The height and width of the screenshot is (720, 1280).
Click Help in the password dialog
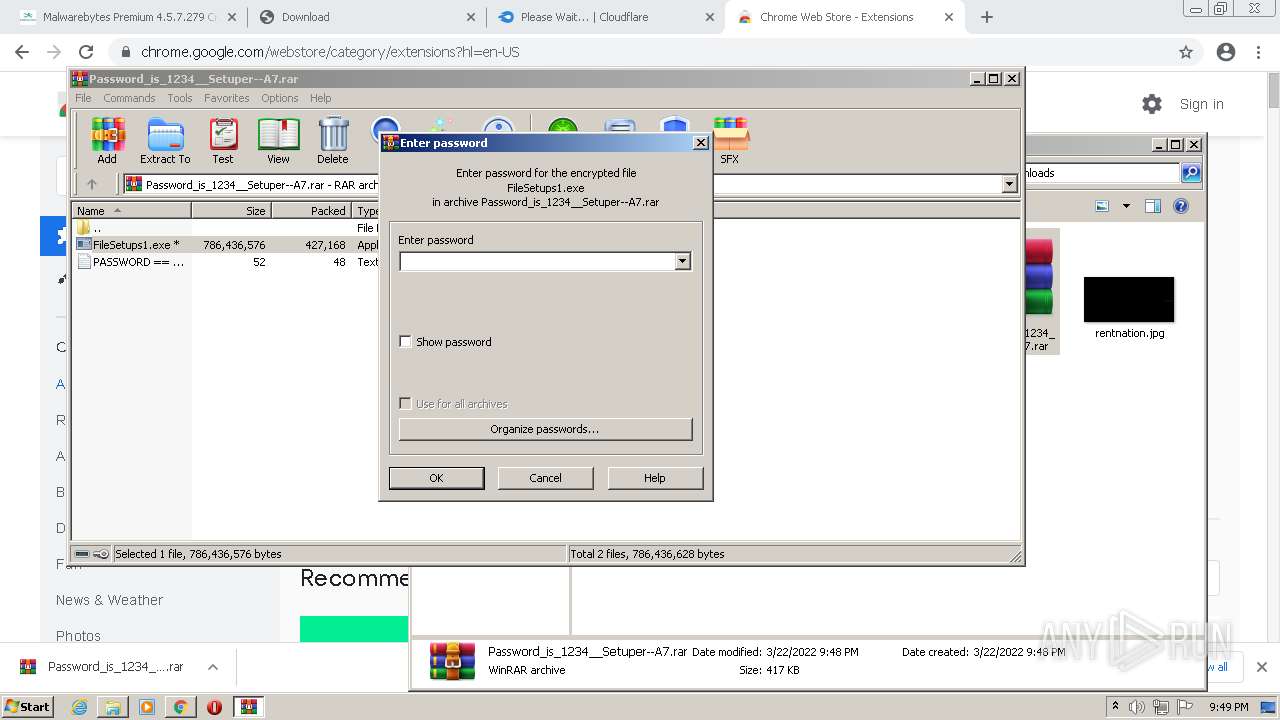tap(655, 478)
